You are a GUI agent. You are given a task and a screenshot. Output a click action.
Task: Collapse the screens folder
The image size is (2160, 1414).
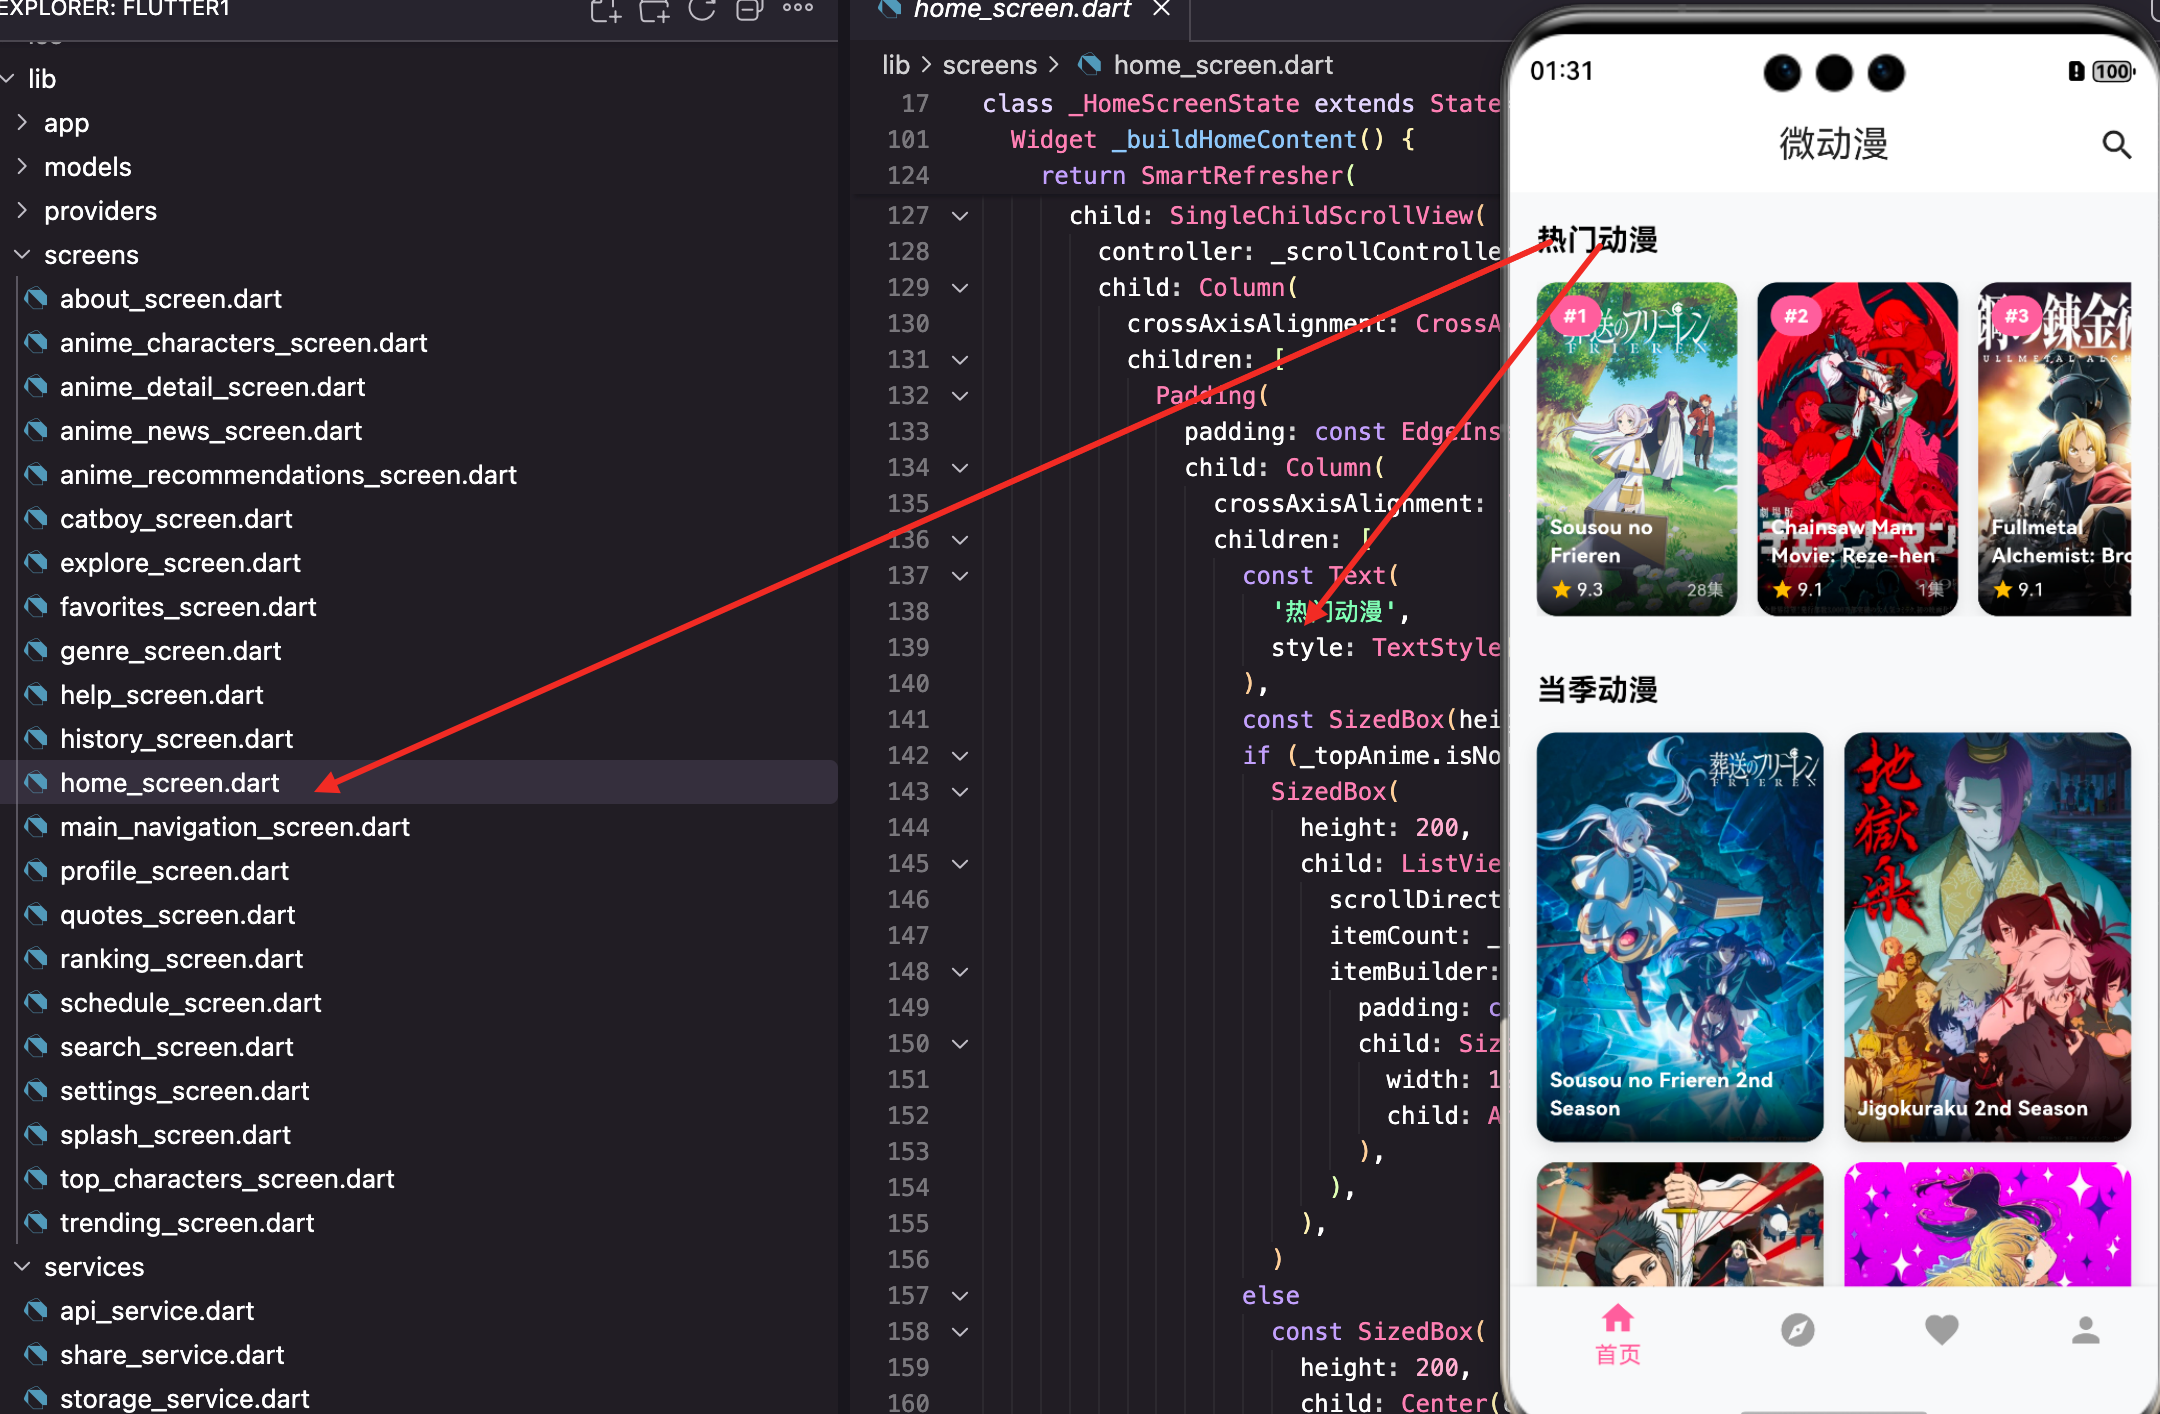click(x=90, y=255)
